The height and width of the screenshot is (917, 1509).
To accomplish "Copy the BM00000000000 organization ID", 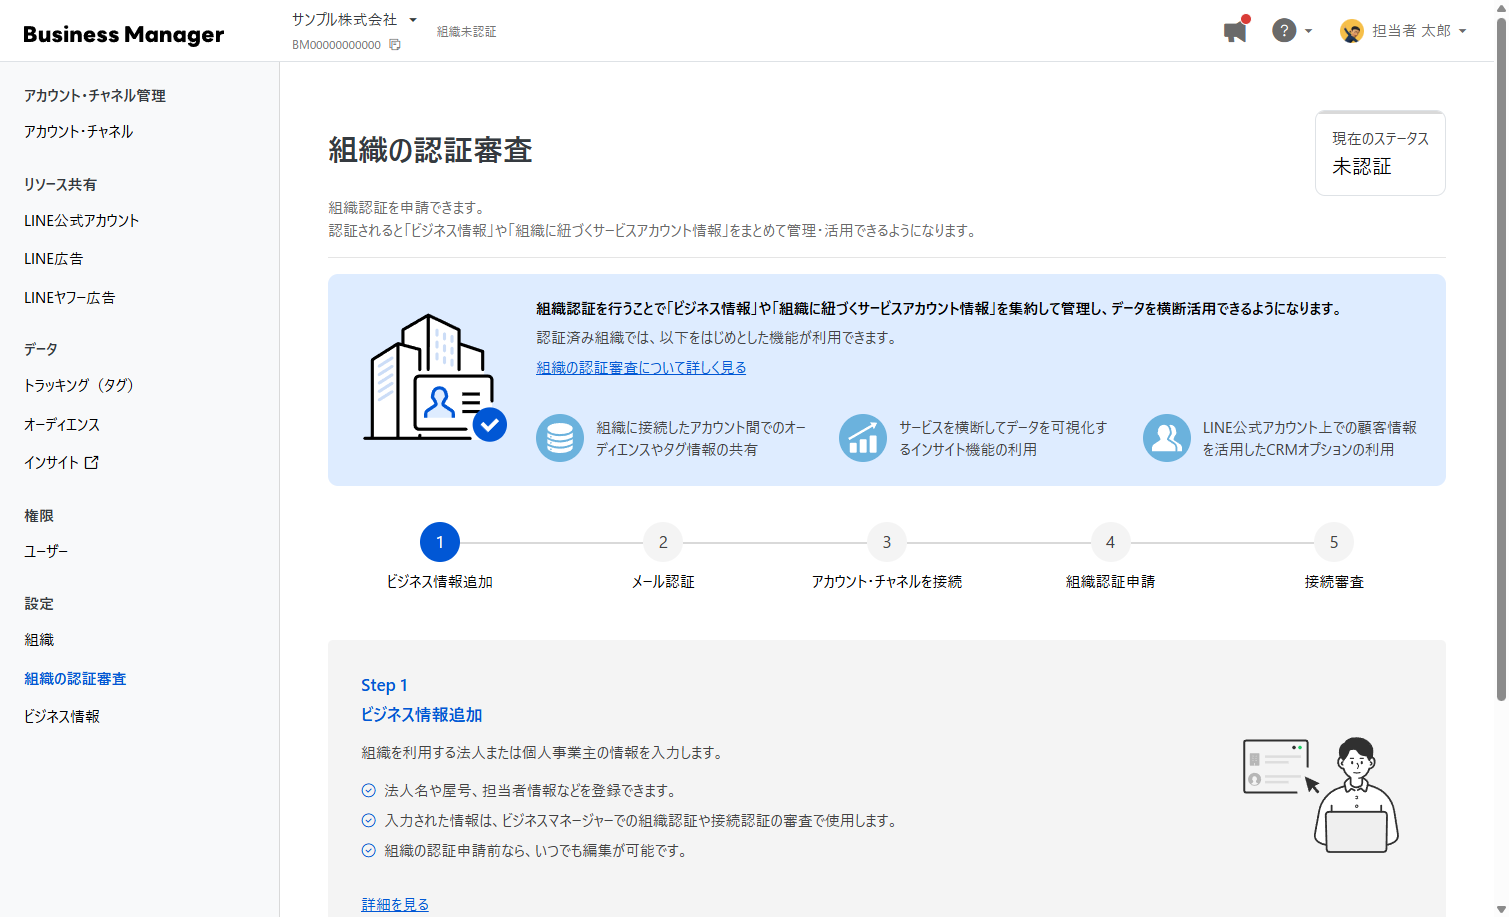I will pyautogui.click(x=395, y=45).
